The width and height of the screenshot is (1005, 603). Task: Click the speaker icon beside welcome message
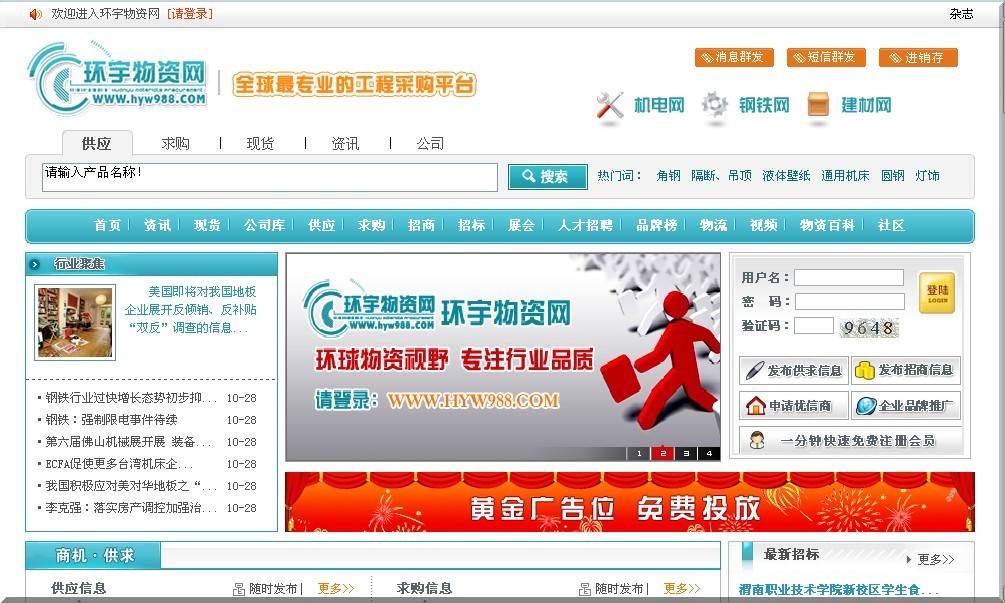(x=36, y=13)
